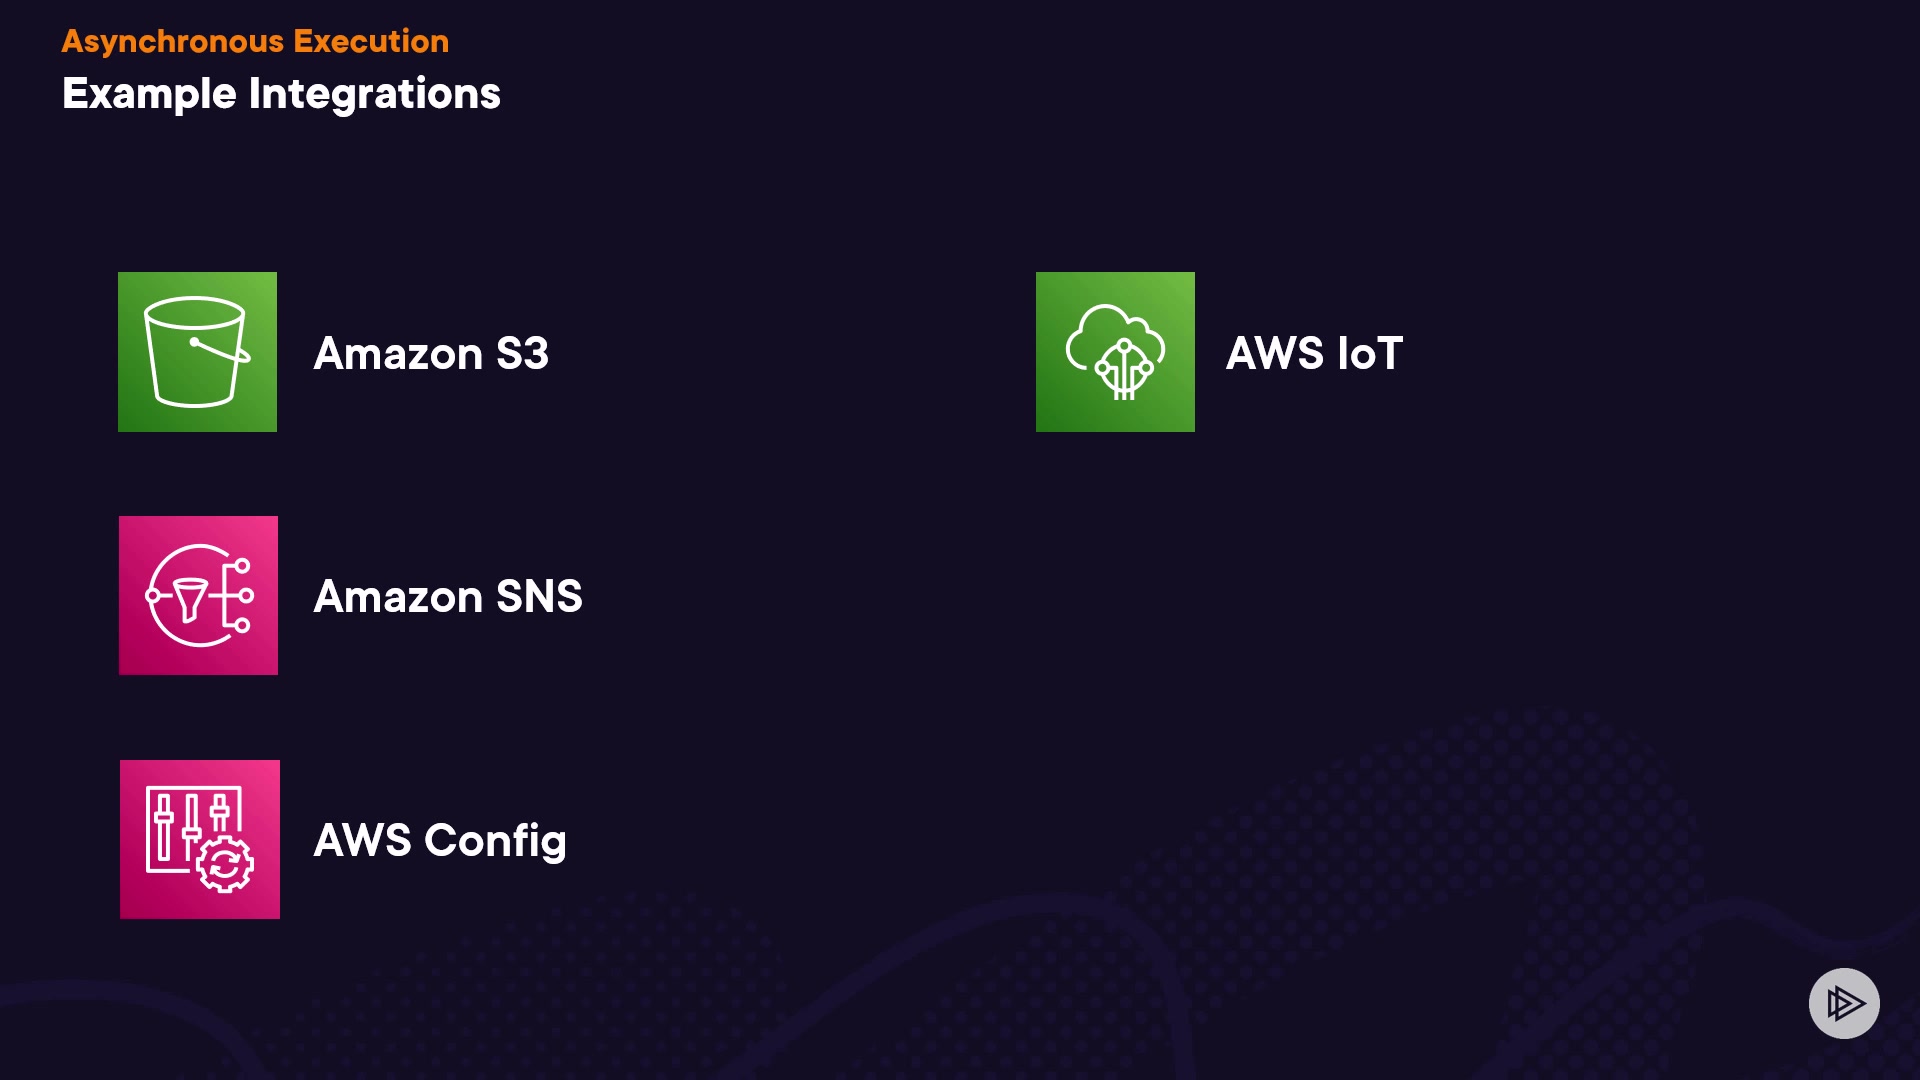This screenshot has height=1080, width=1920.
Task: Click the Pluralsight play logo
Action: 1844,1003
